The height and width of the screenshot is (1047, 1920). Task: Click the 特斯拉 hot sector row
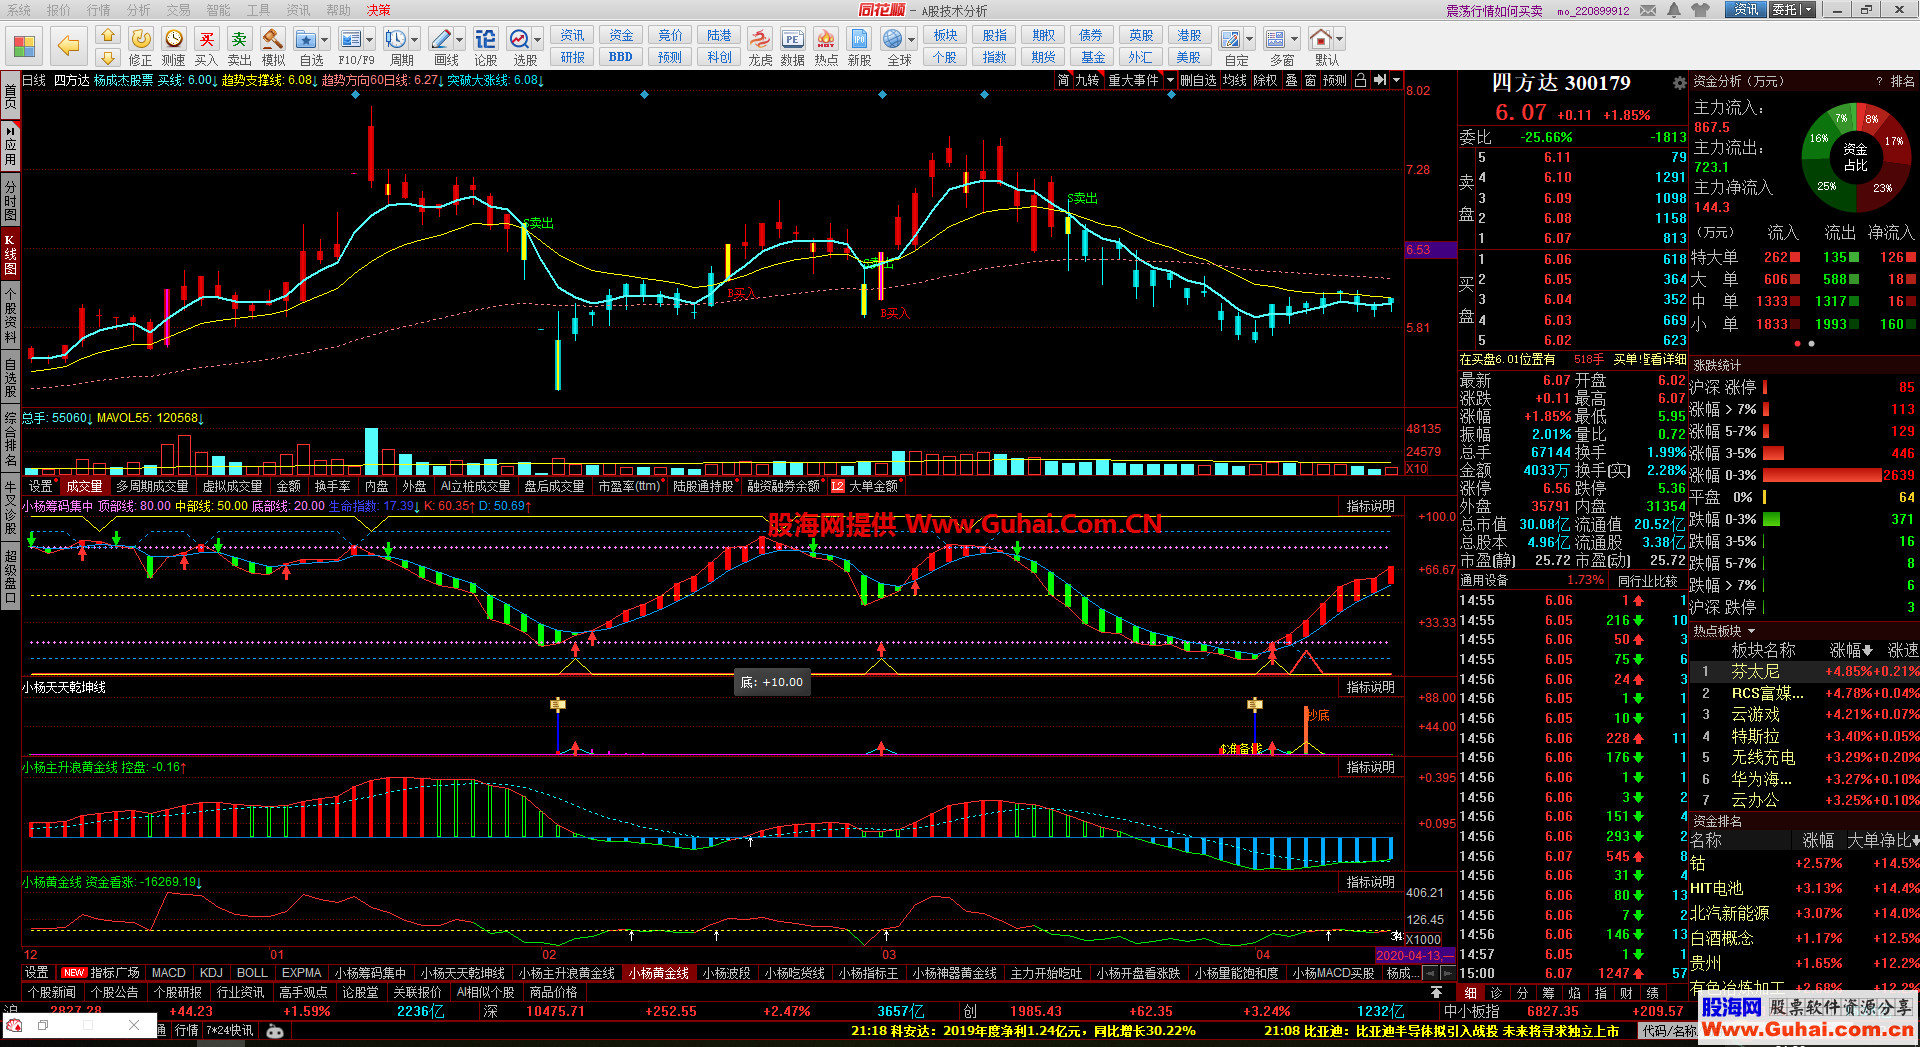click(1804, 736)
